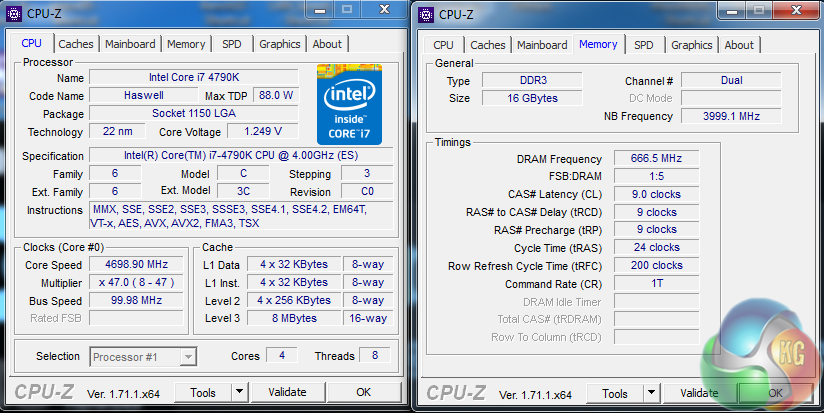The width and height of the screenshot is (824, 413).
Task: Click the Intel Core i7 logo badge
Action: pyautogui.click(x=349, y=105)
